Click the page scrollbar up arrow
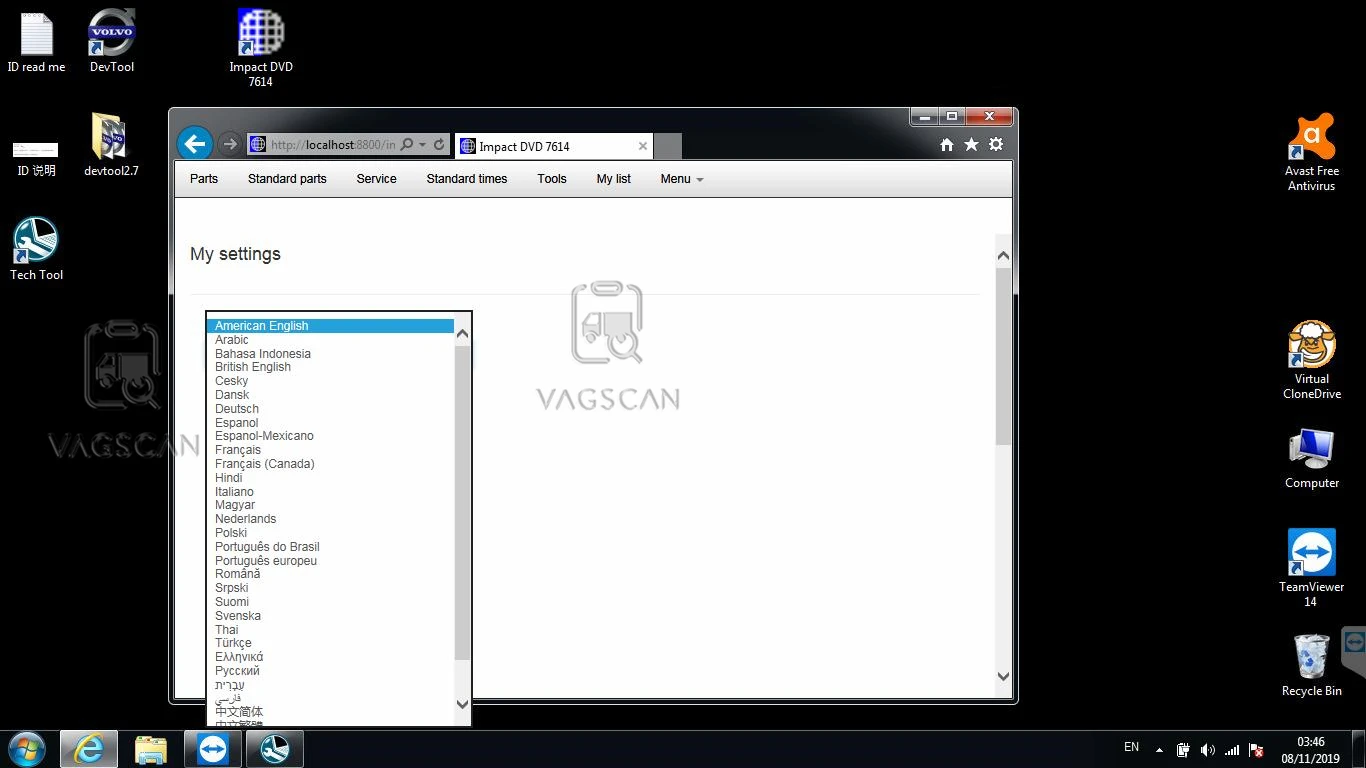Viewport: 1366px width, 768px height. 1004,256
